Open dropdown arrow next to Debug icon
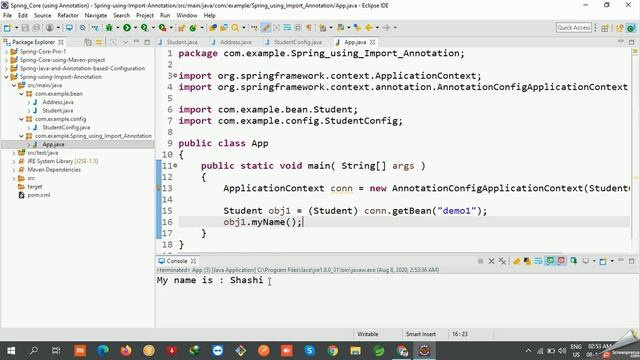The height and width of the screenshot is (360, 640). tap(117, 28)
